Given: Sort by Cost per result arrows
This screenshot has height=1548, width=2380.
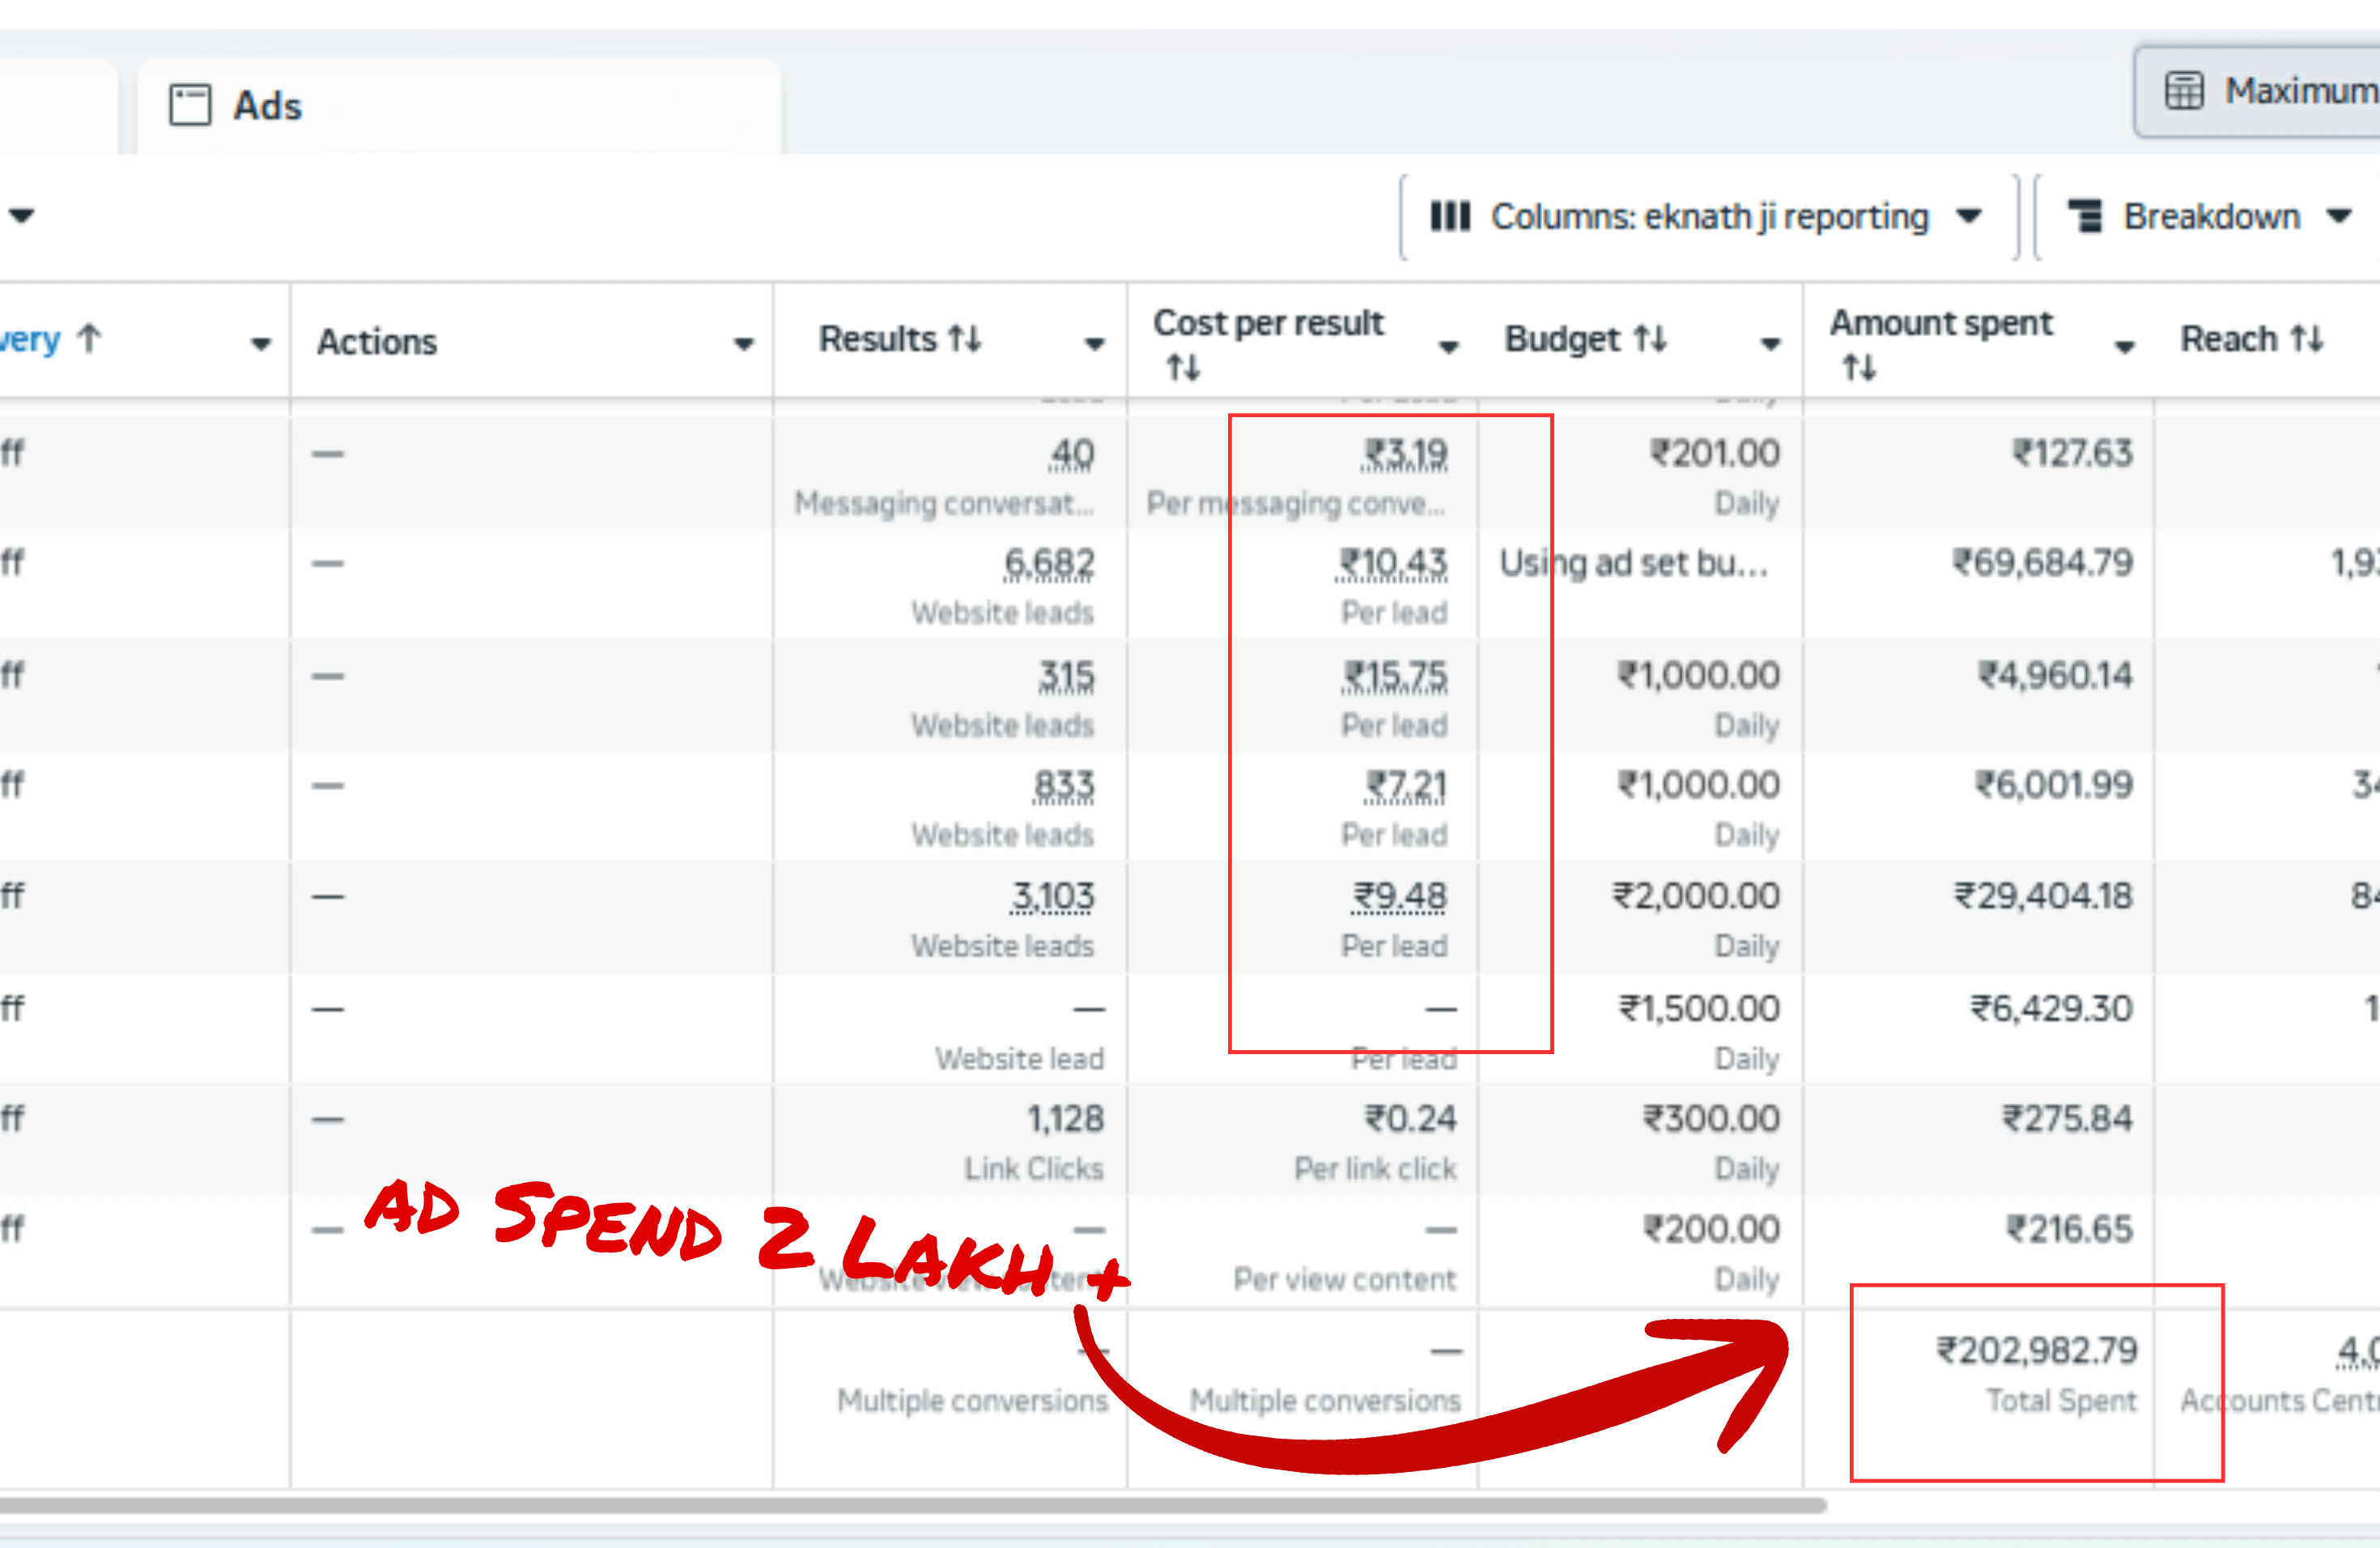Looking at the screenshot, I should [x=1183, y=368].
